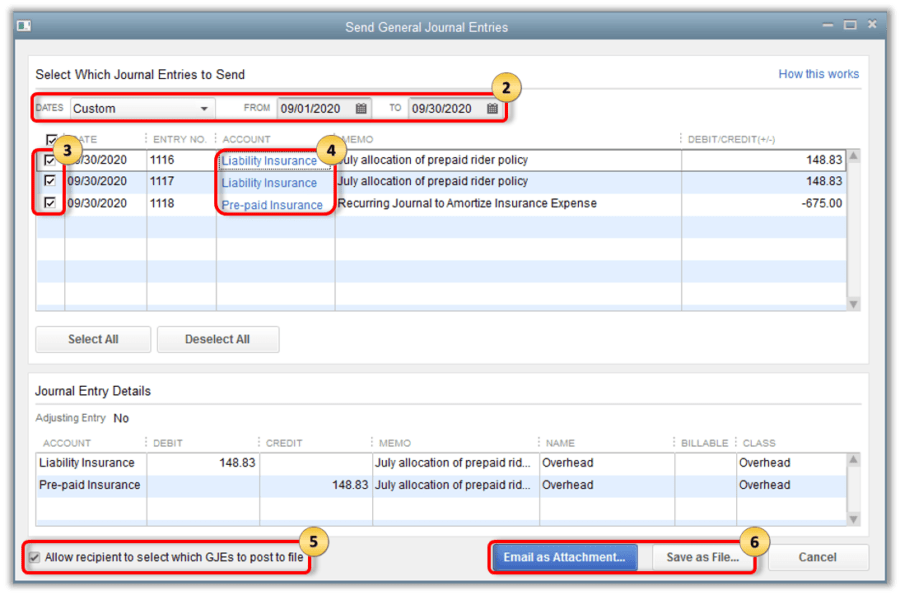
Task: Uncheck entry 1116 in the journal list
Action: coord(49,160)
